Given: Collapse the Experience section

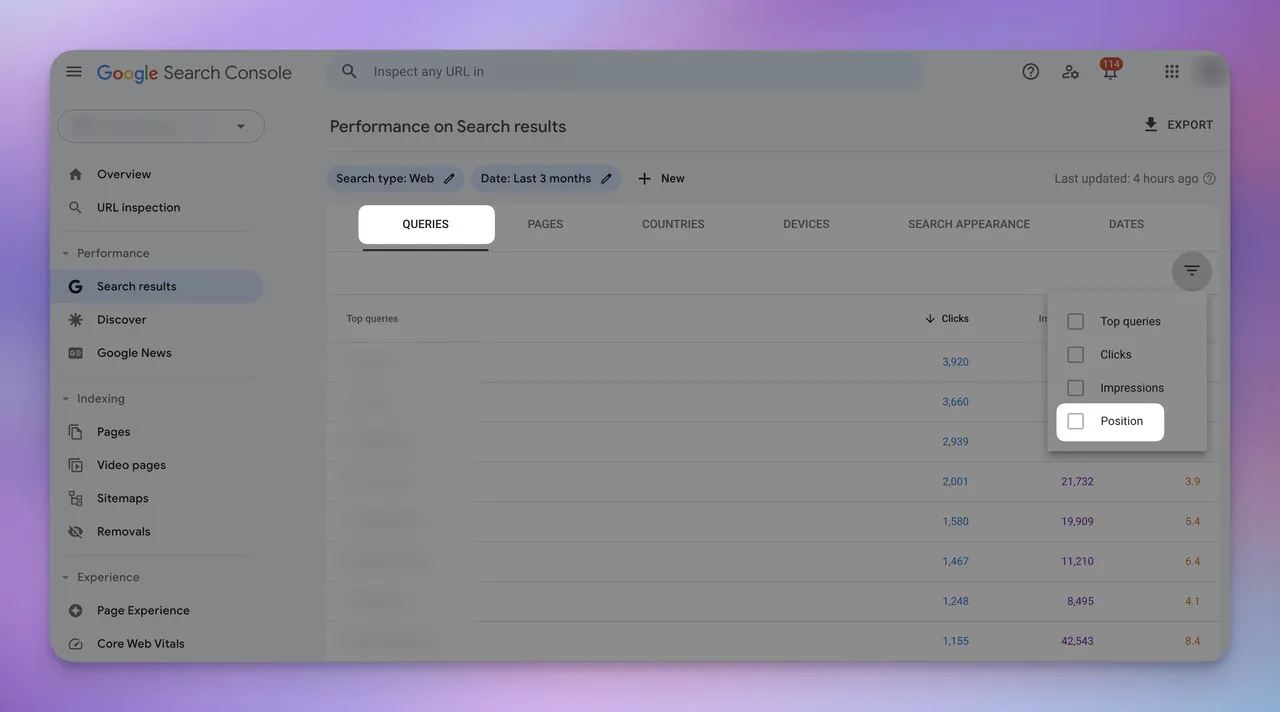Looking at the screenshot, I should 66,578.
